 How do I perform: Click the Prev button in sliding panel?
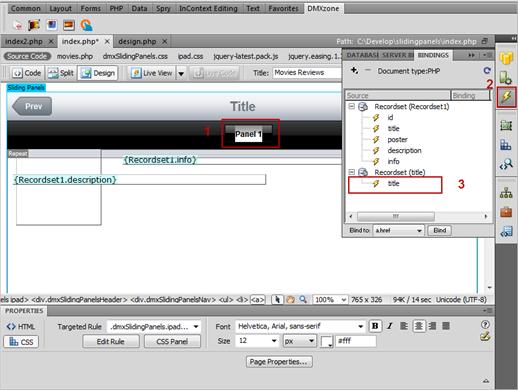point(32,106)
